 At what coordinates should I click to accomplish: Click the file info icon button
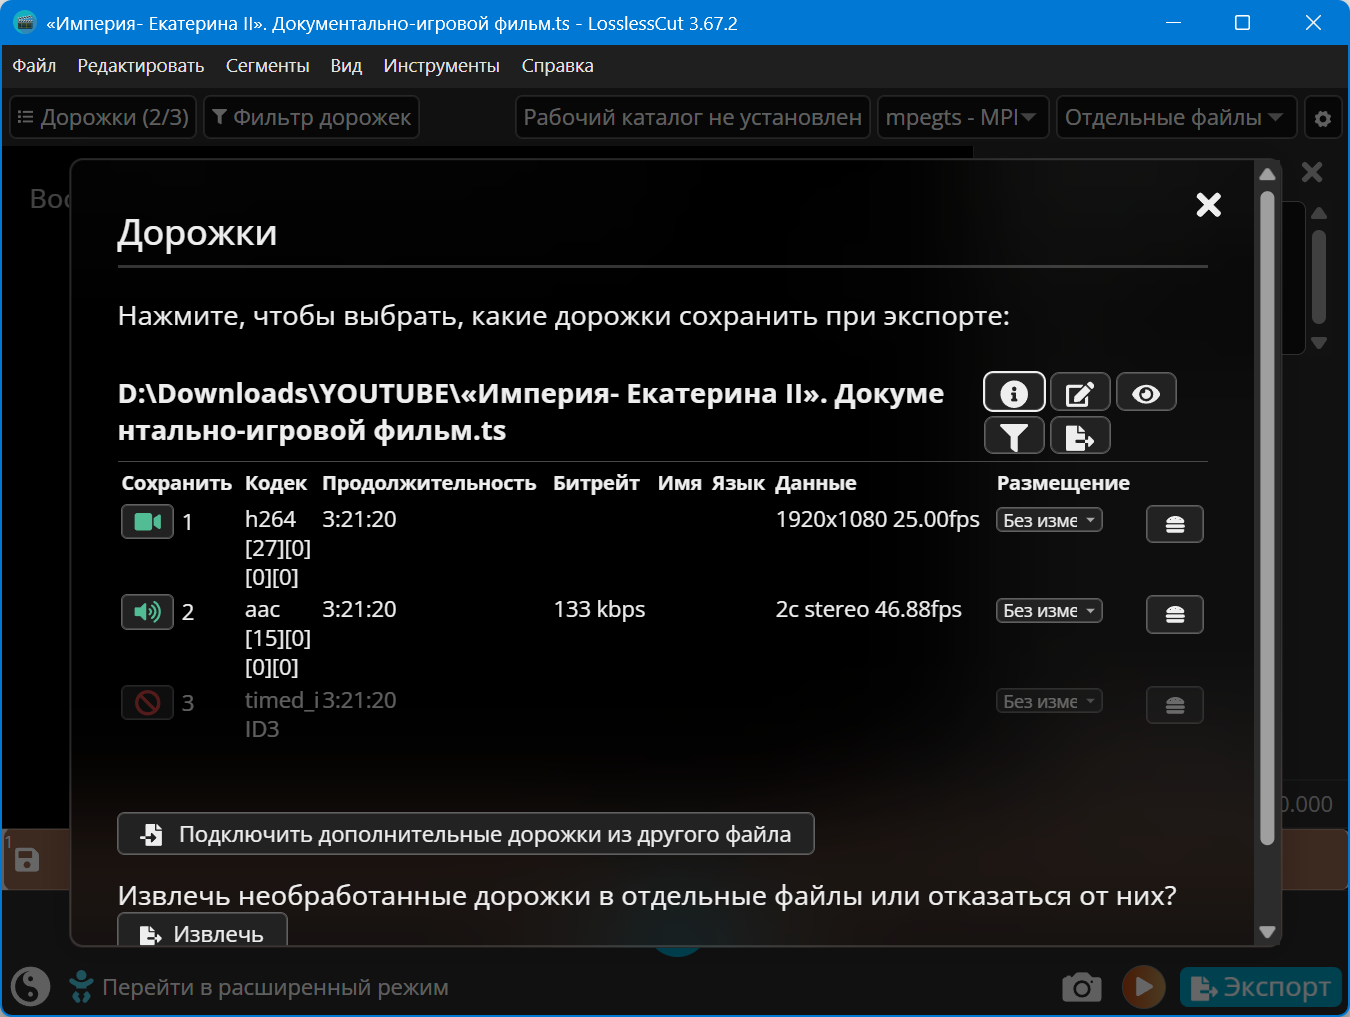[1014, 393]
